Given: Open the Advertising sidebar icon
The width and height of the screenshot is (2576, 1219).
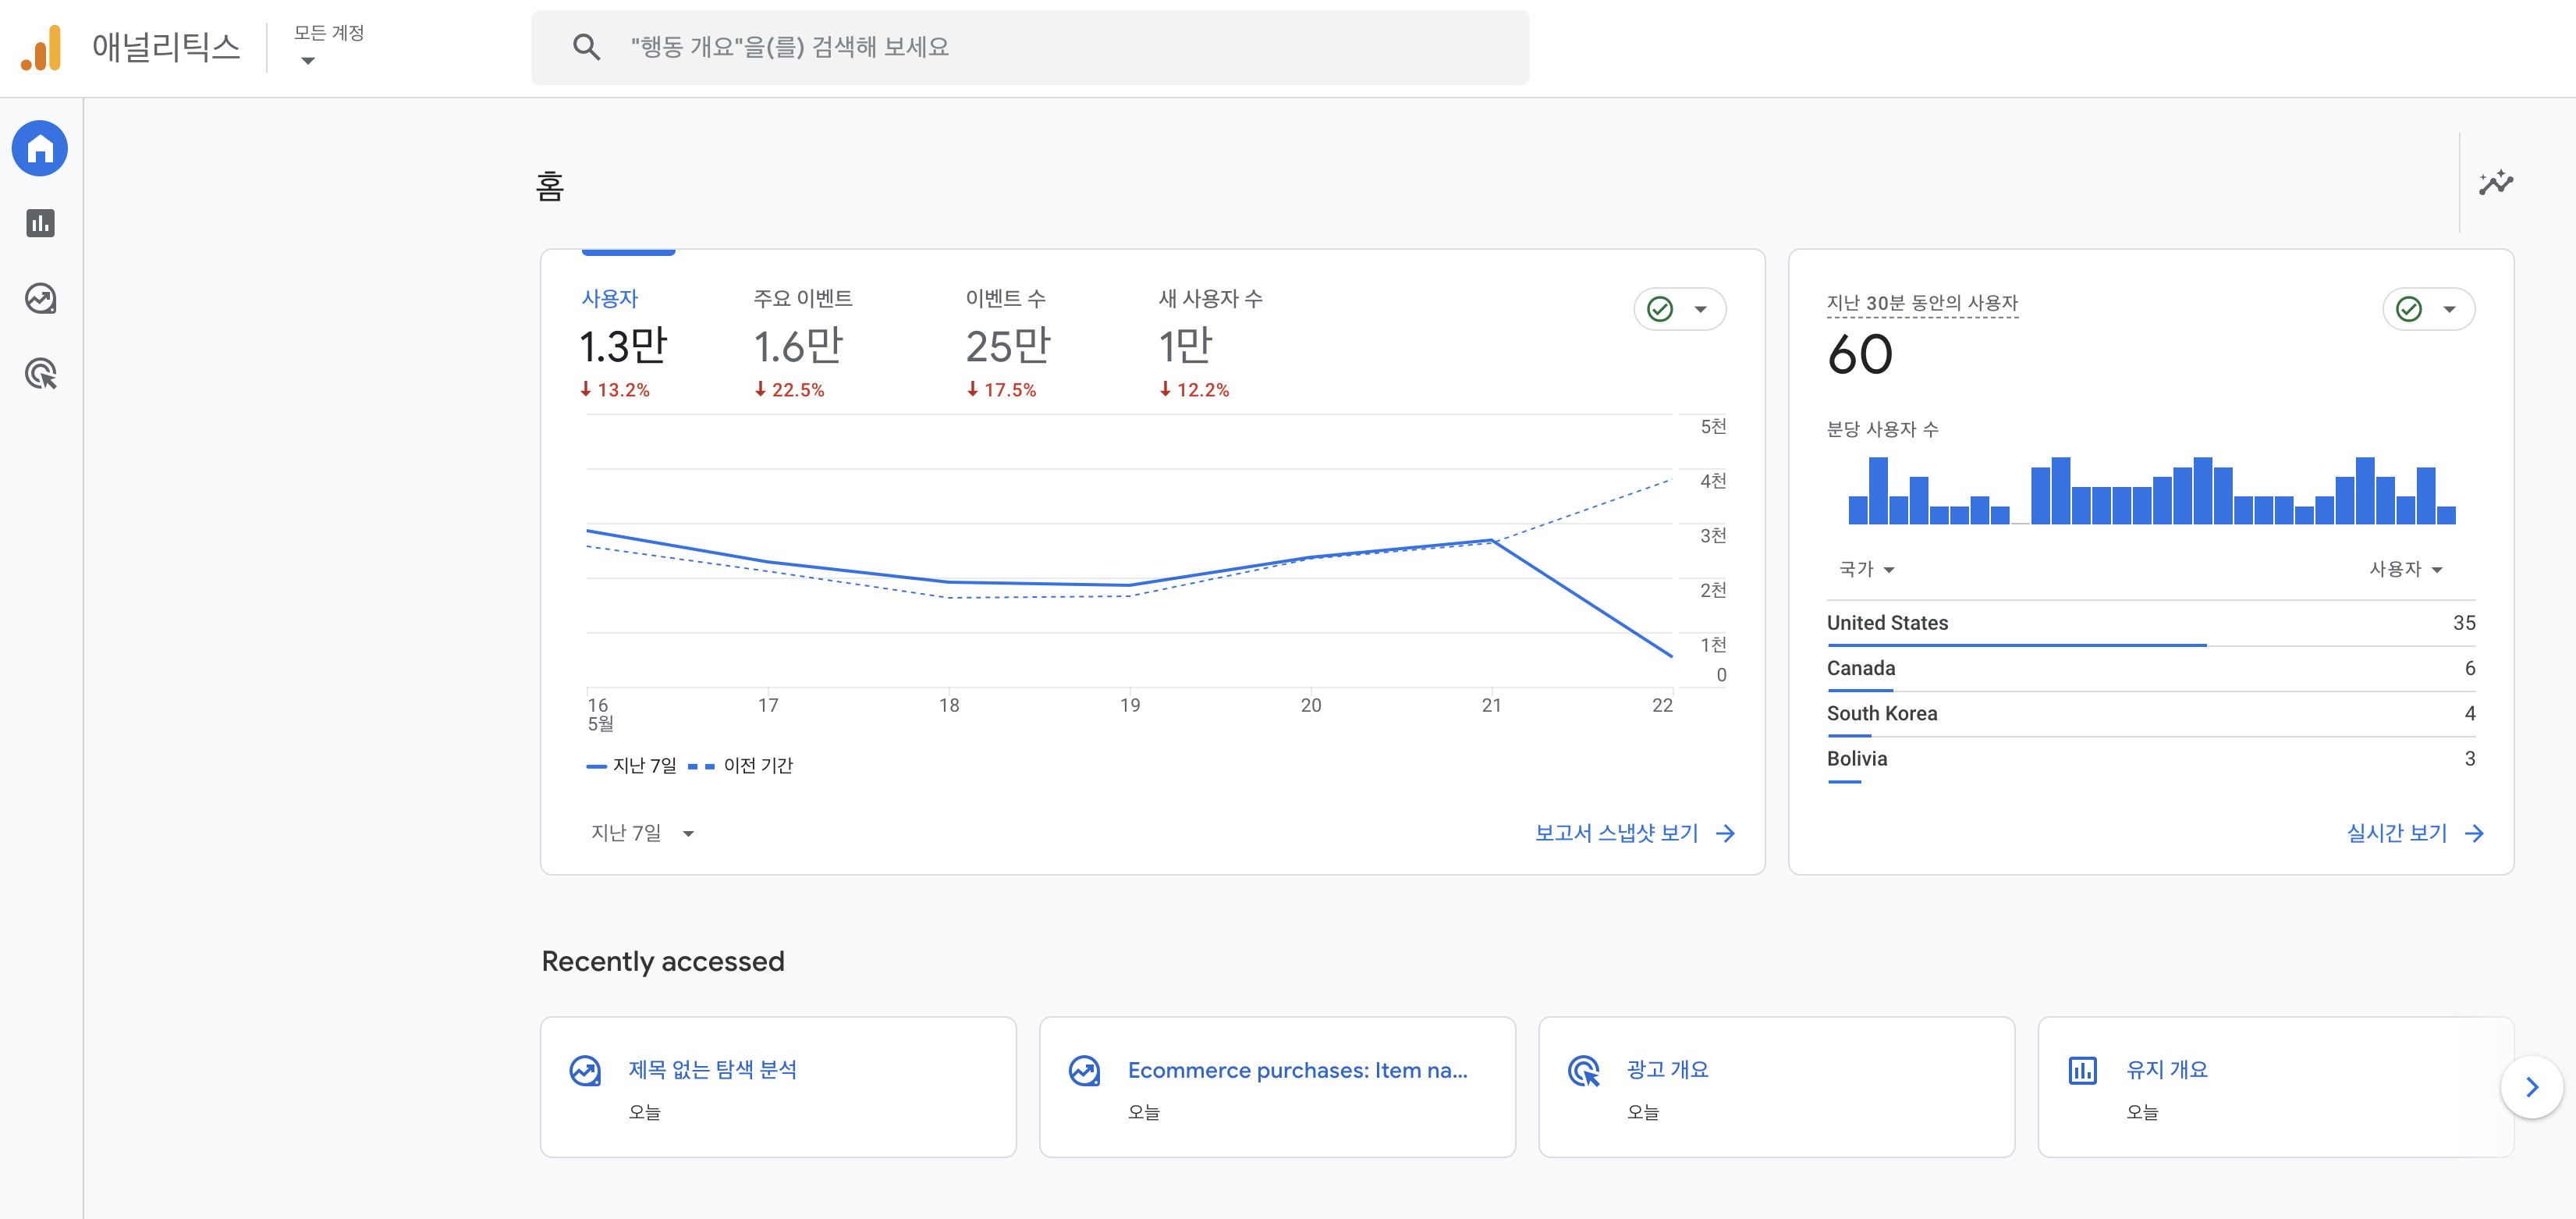Looking at the screenshot, I should click(40, 374).
